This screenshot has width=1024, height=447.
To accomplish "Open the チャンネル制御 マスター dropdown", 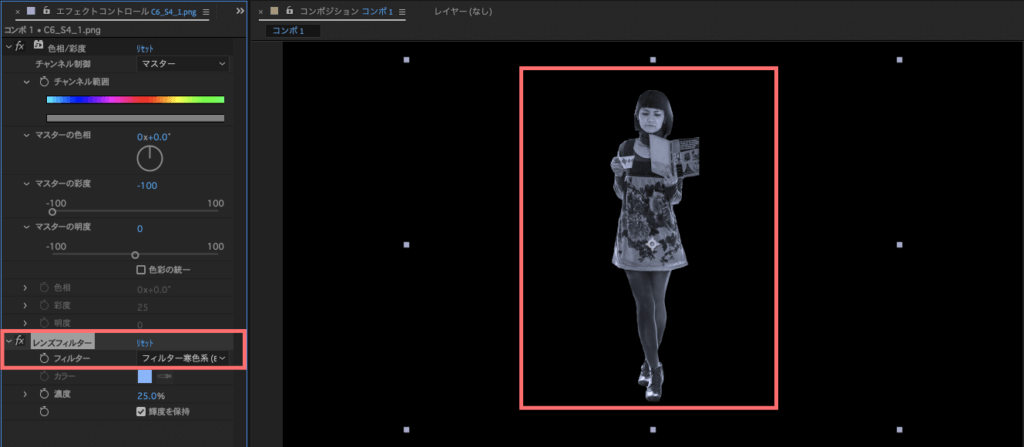I will coord(182,63).
